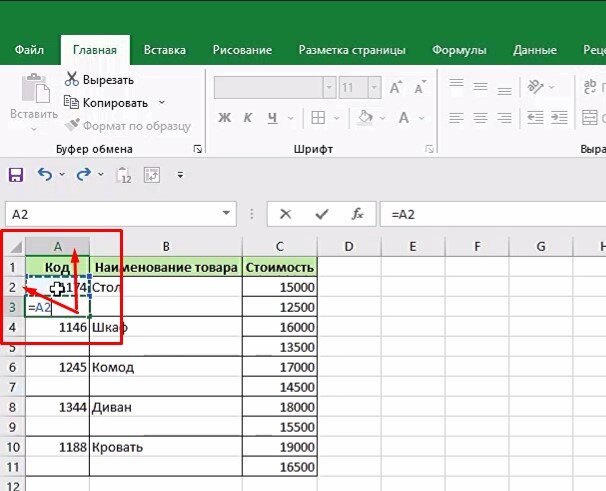This screenshot has height=491, width=606.
Task: Open the Font settings dialog launcher
Action: tap(429, 149)
